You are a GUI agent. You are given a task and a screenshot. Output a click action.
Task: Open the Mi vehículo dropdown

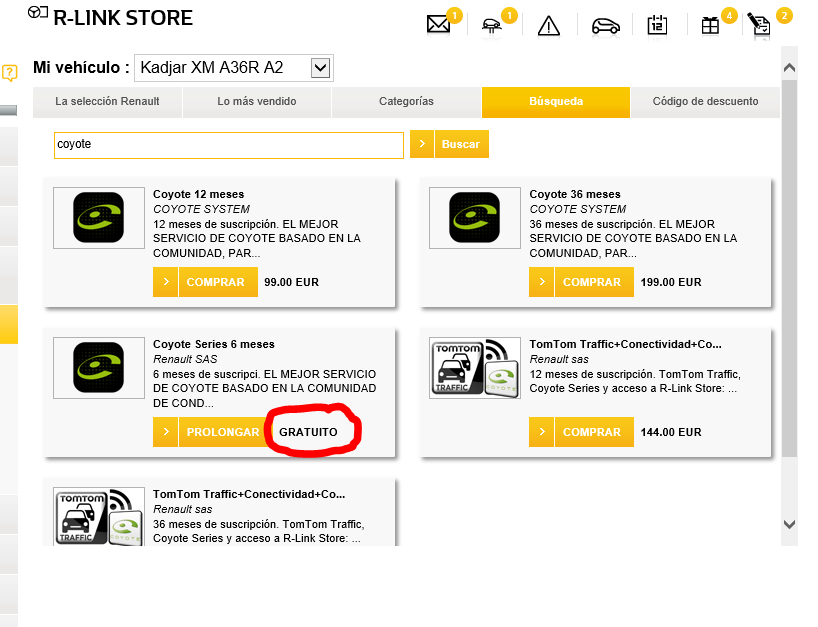234,68
